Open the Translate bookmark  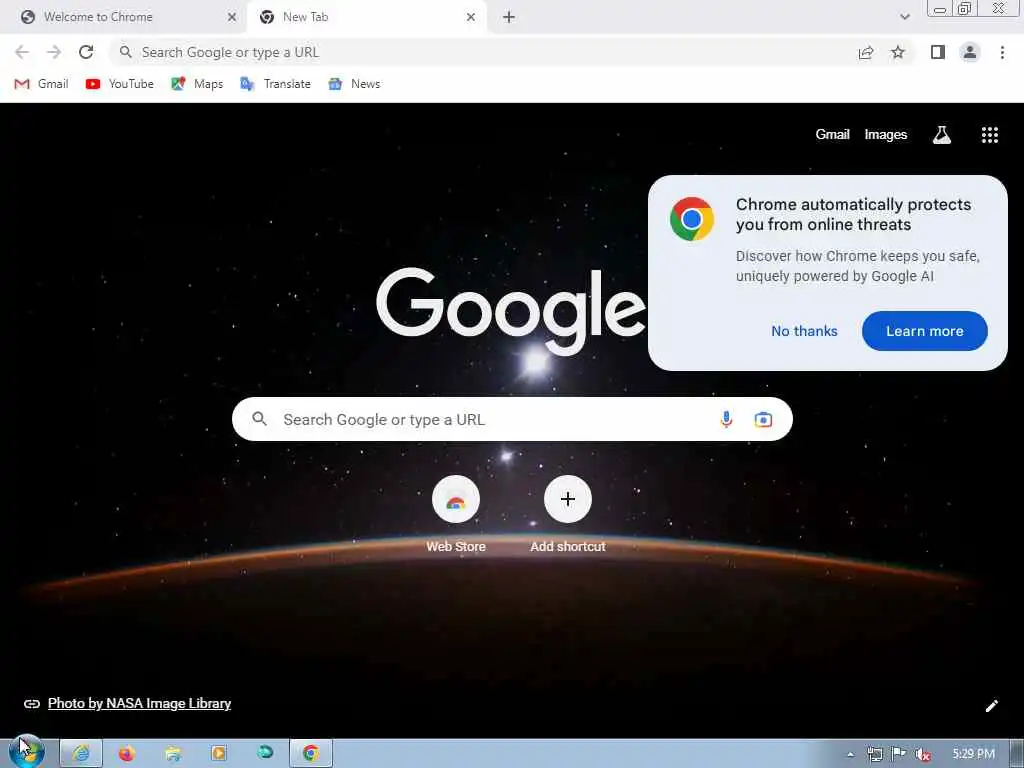click(x=275, y=84)
